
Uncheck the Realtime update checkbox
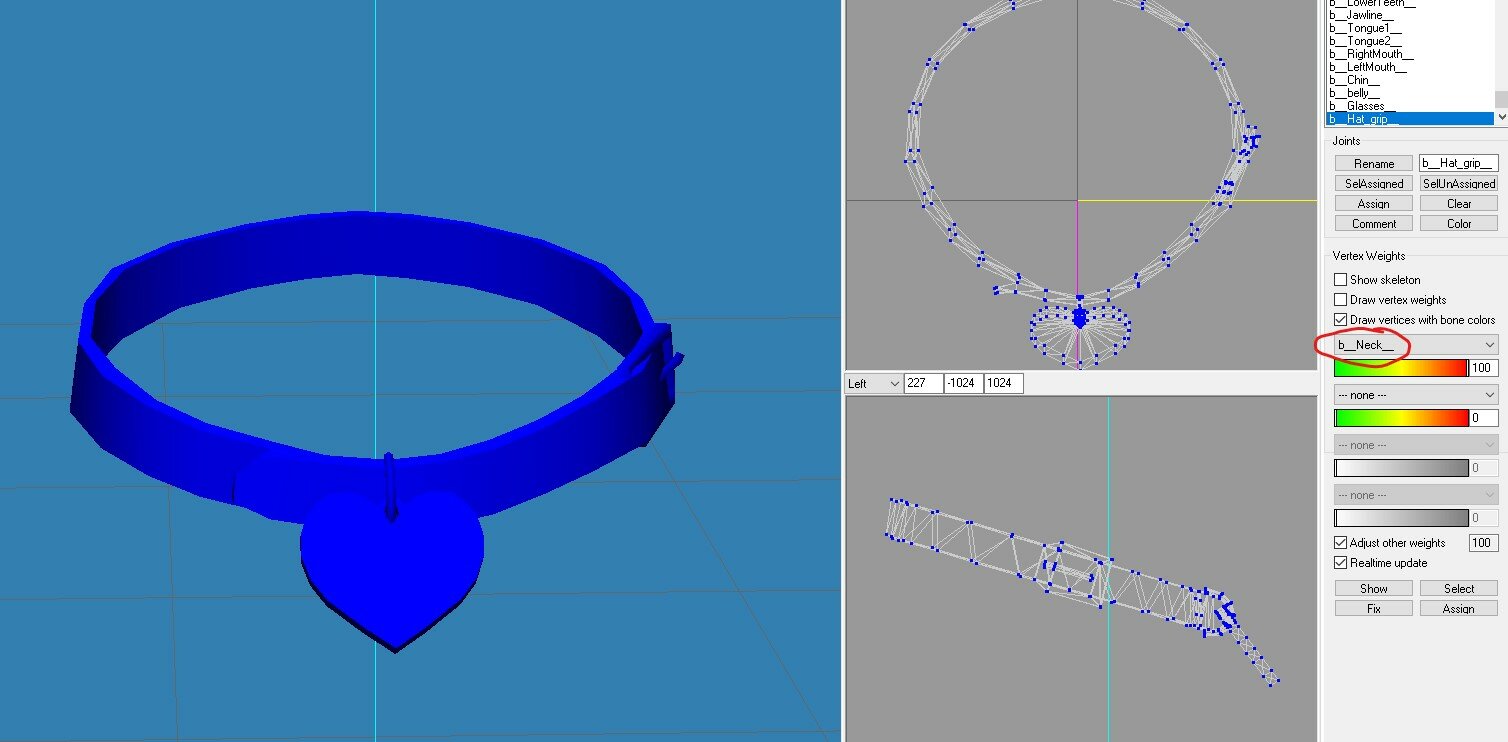(x=1341, y=563)
